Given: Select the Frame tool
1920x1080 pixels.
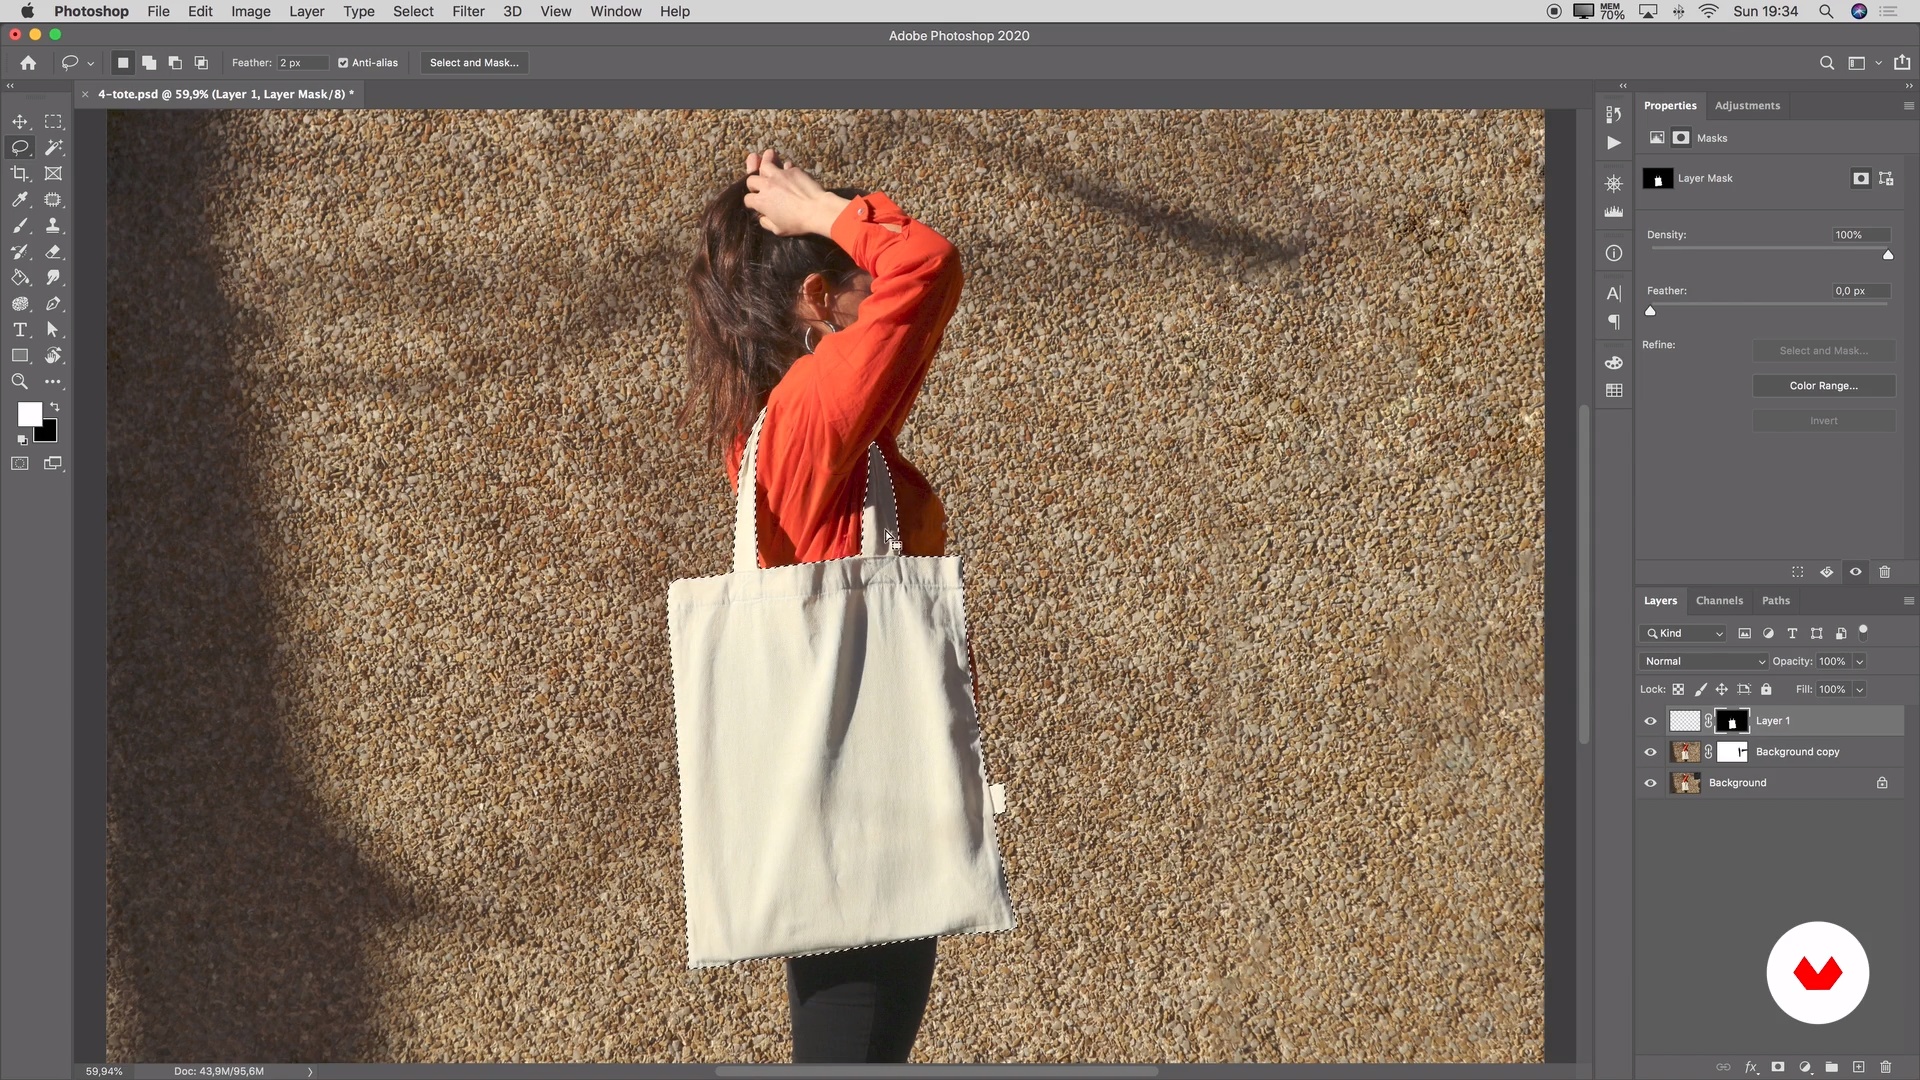Looking at the screenshot, I should 54,173.
